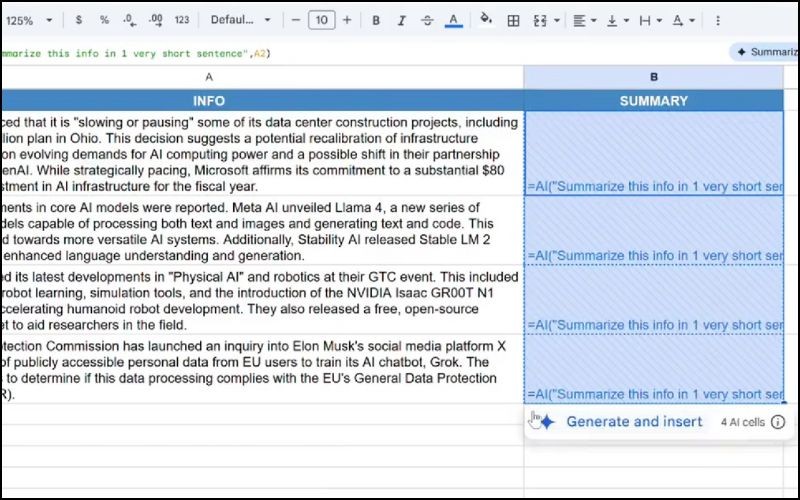Image resolution: width=800 pixels, height=500 pixels.
Task: Click the merge cells icon
Action: click(540, 20)
